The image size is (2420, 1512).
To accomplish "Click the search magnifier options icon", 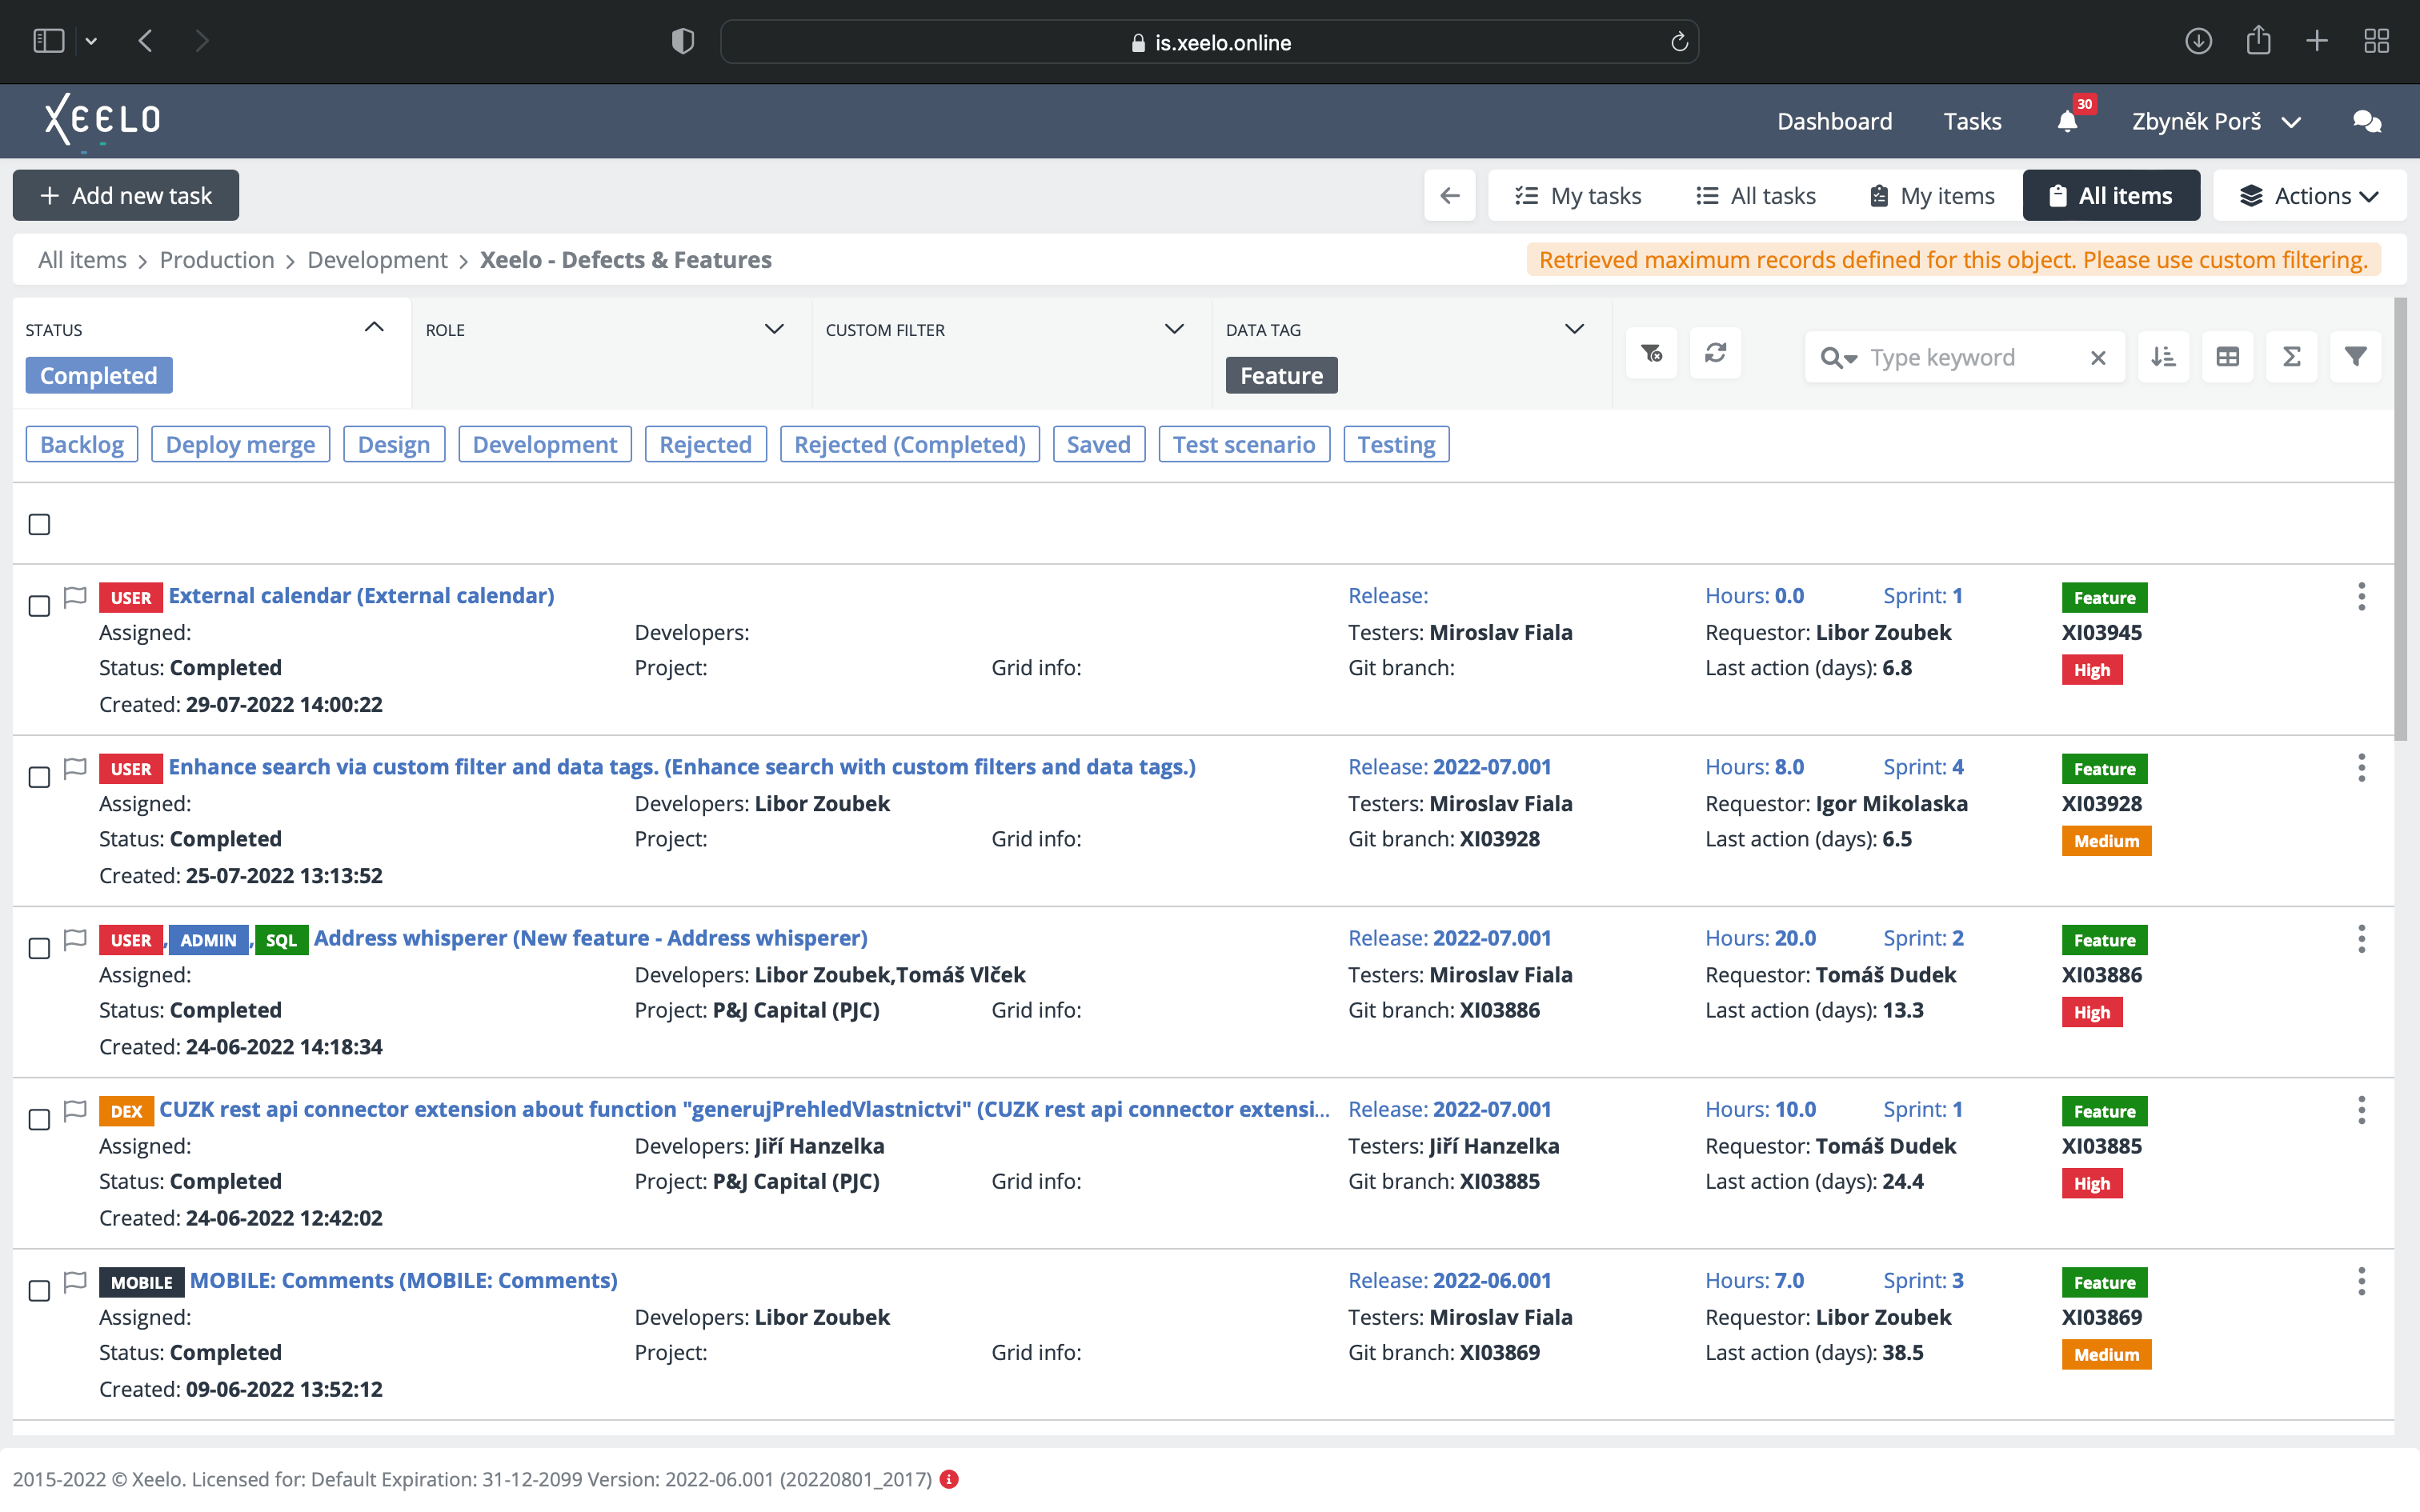I will 1838,358.
